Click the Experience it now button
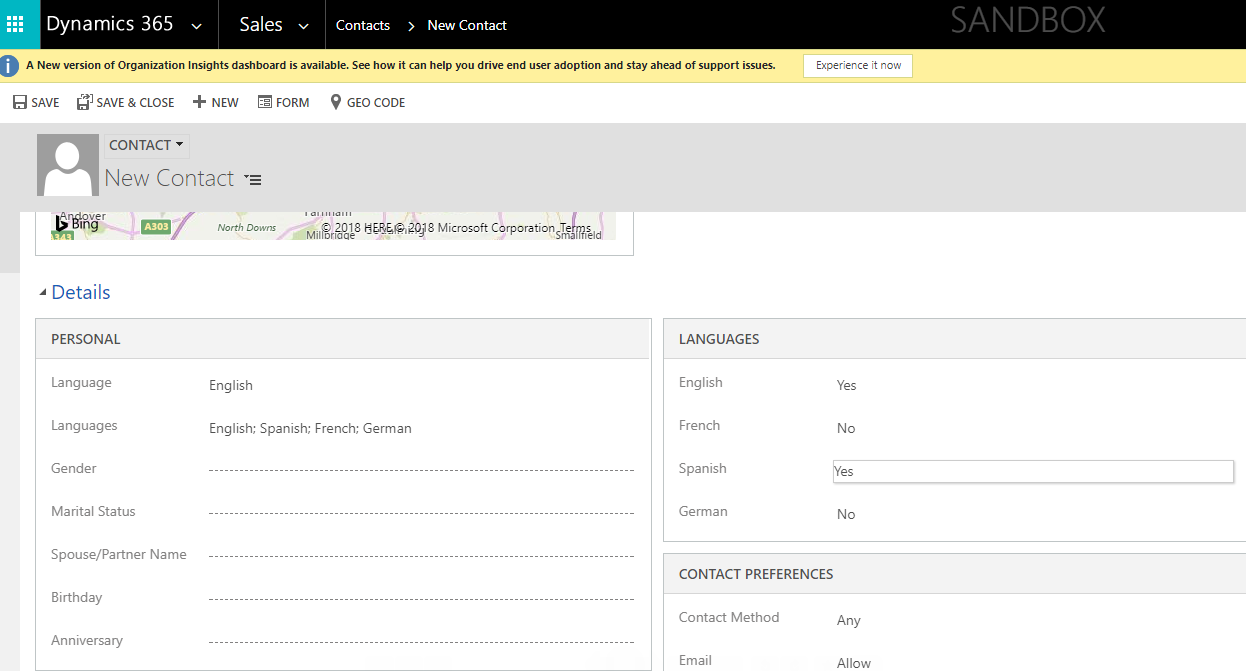This screenshot has height=671, width=1246. tap(857, 65)
